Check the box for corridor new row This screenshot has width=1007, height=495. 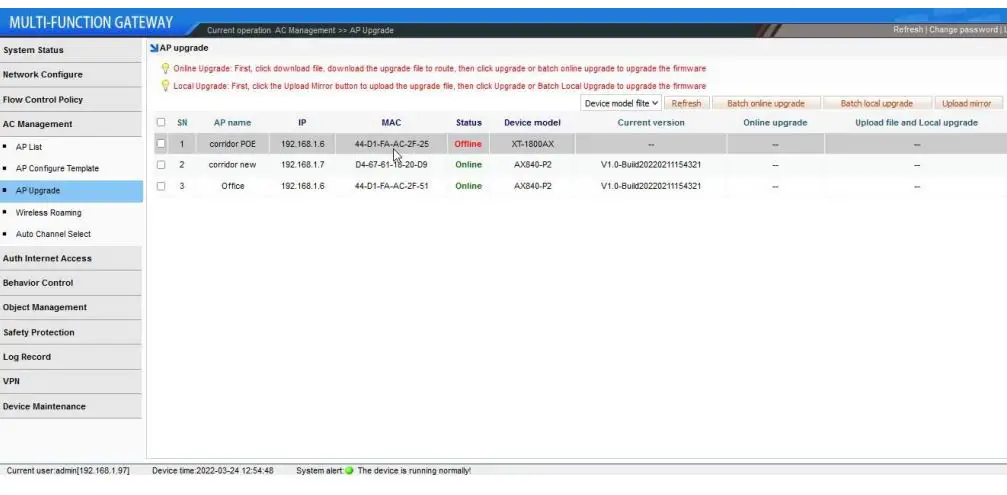click(161, 165)
